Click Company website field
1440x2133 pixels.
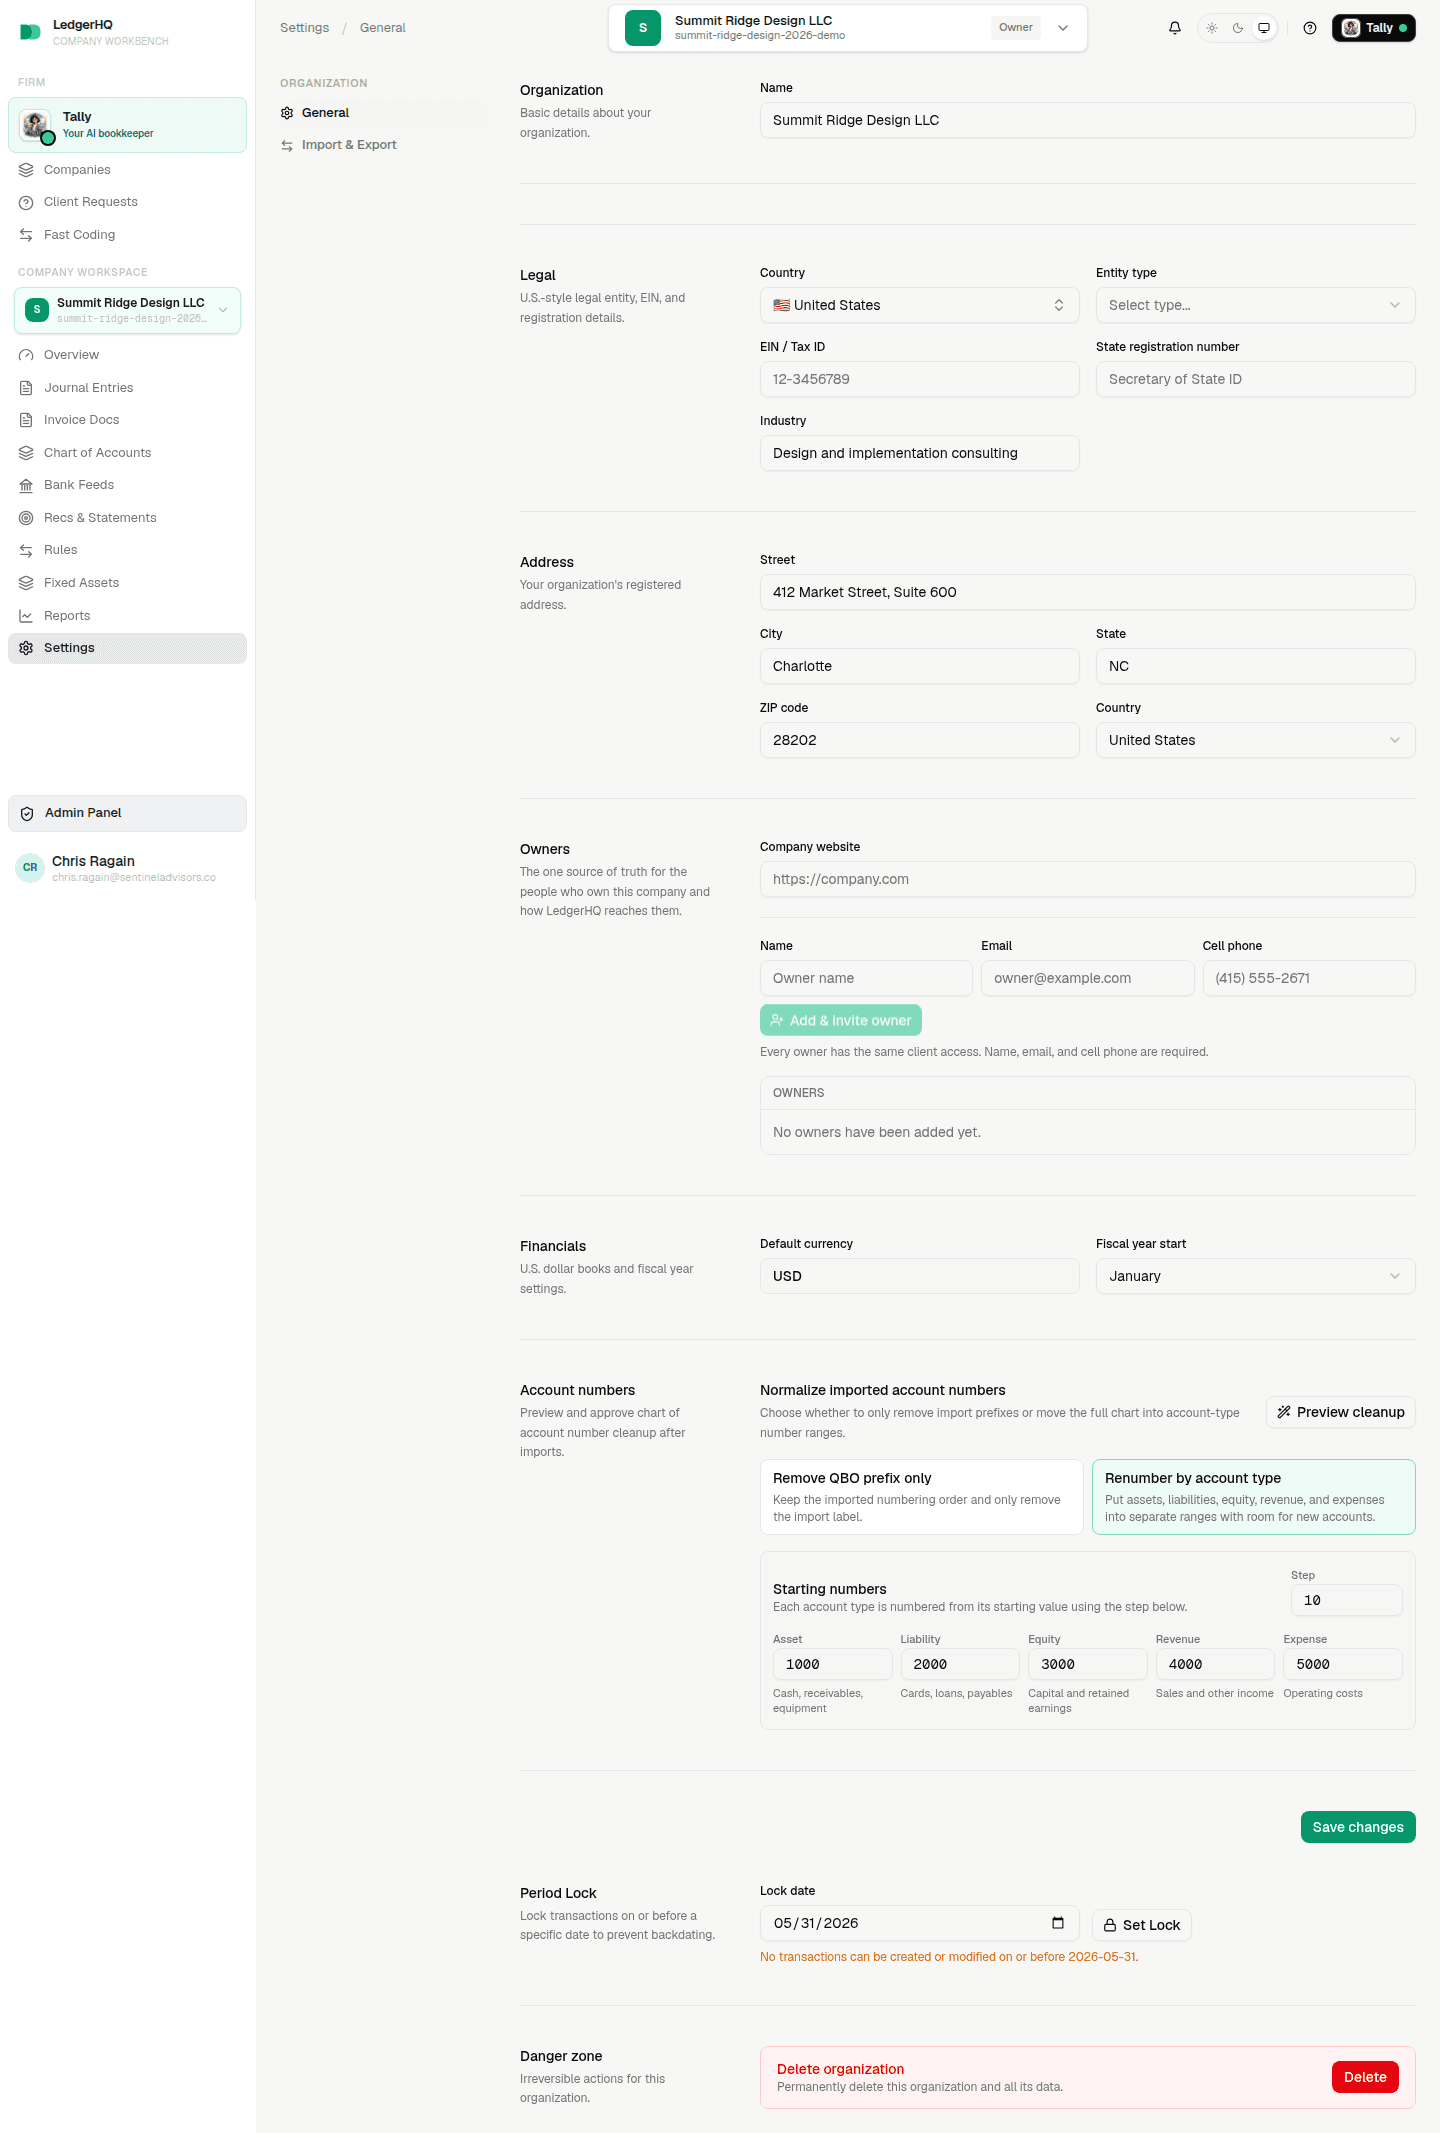click(x=1087, y=879)
